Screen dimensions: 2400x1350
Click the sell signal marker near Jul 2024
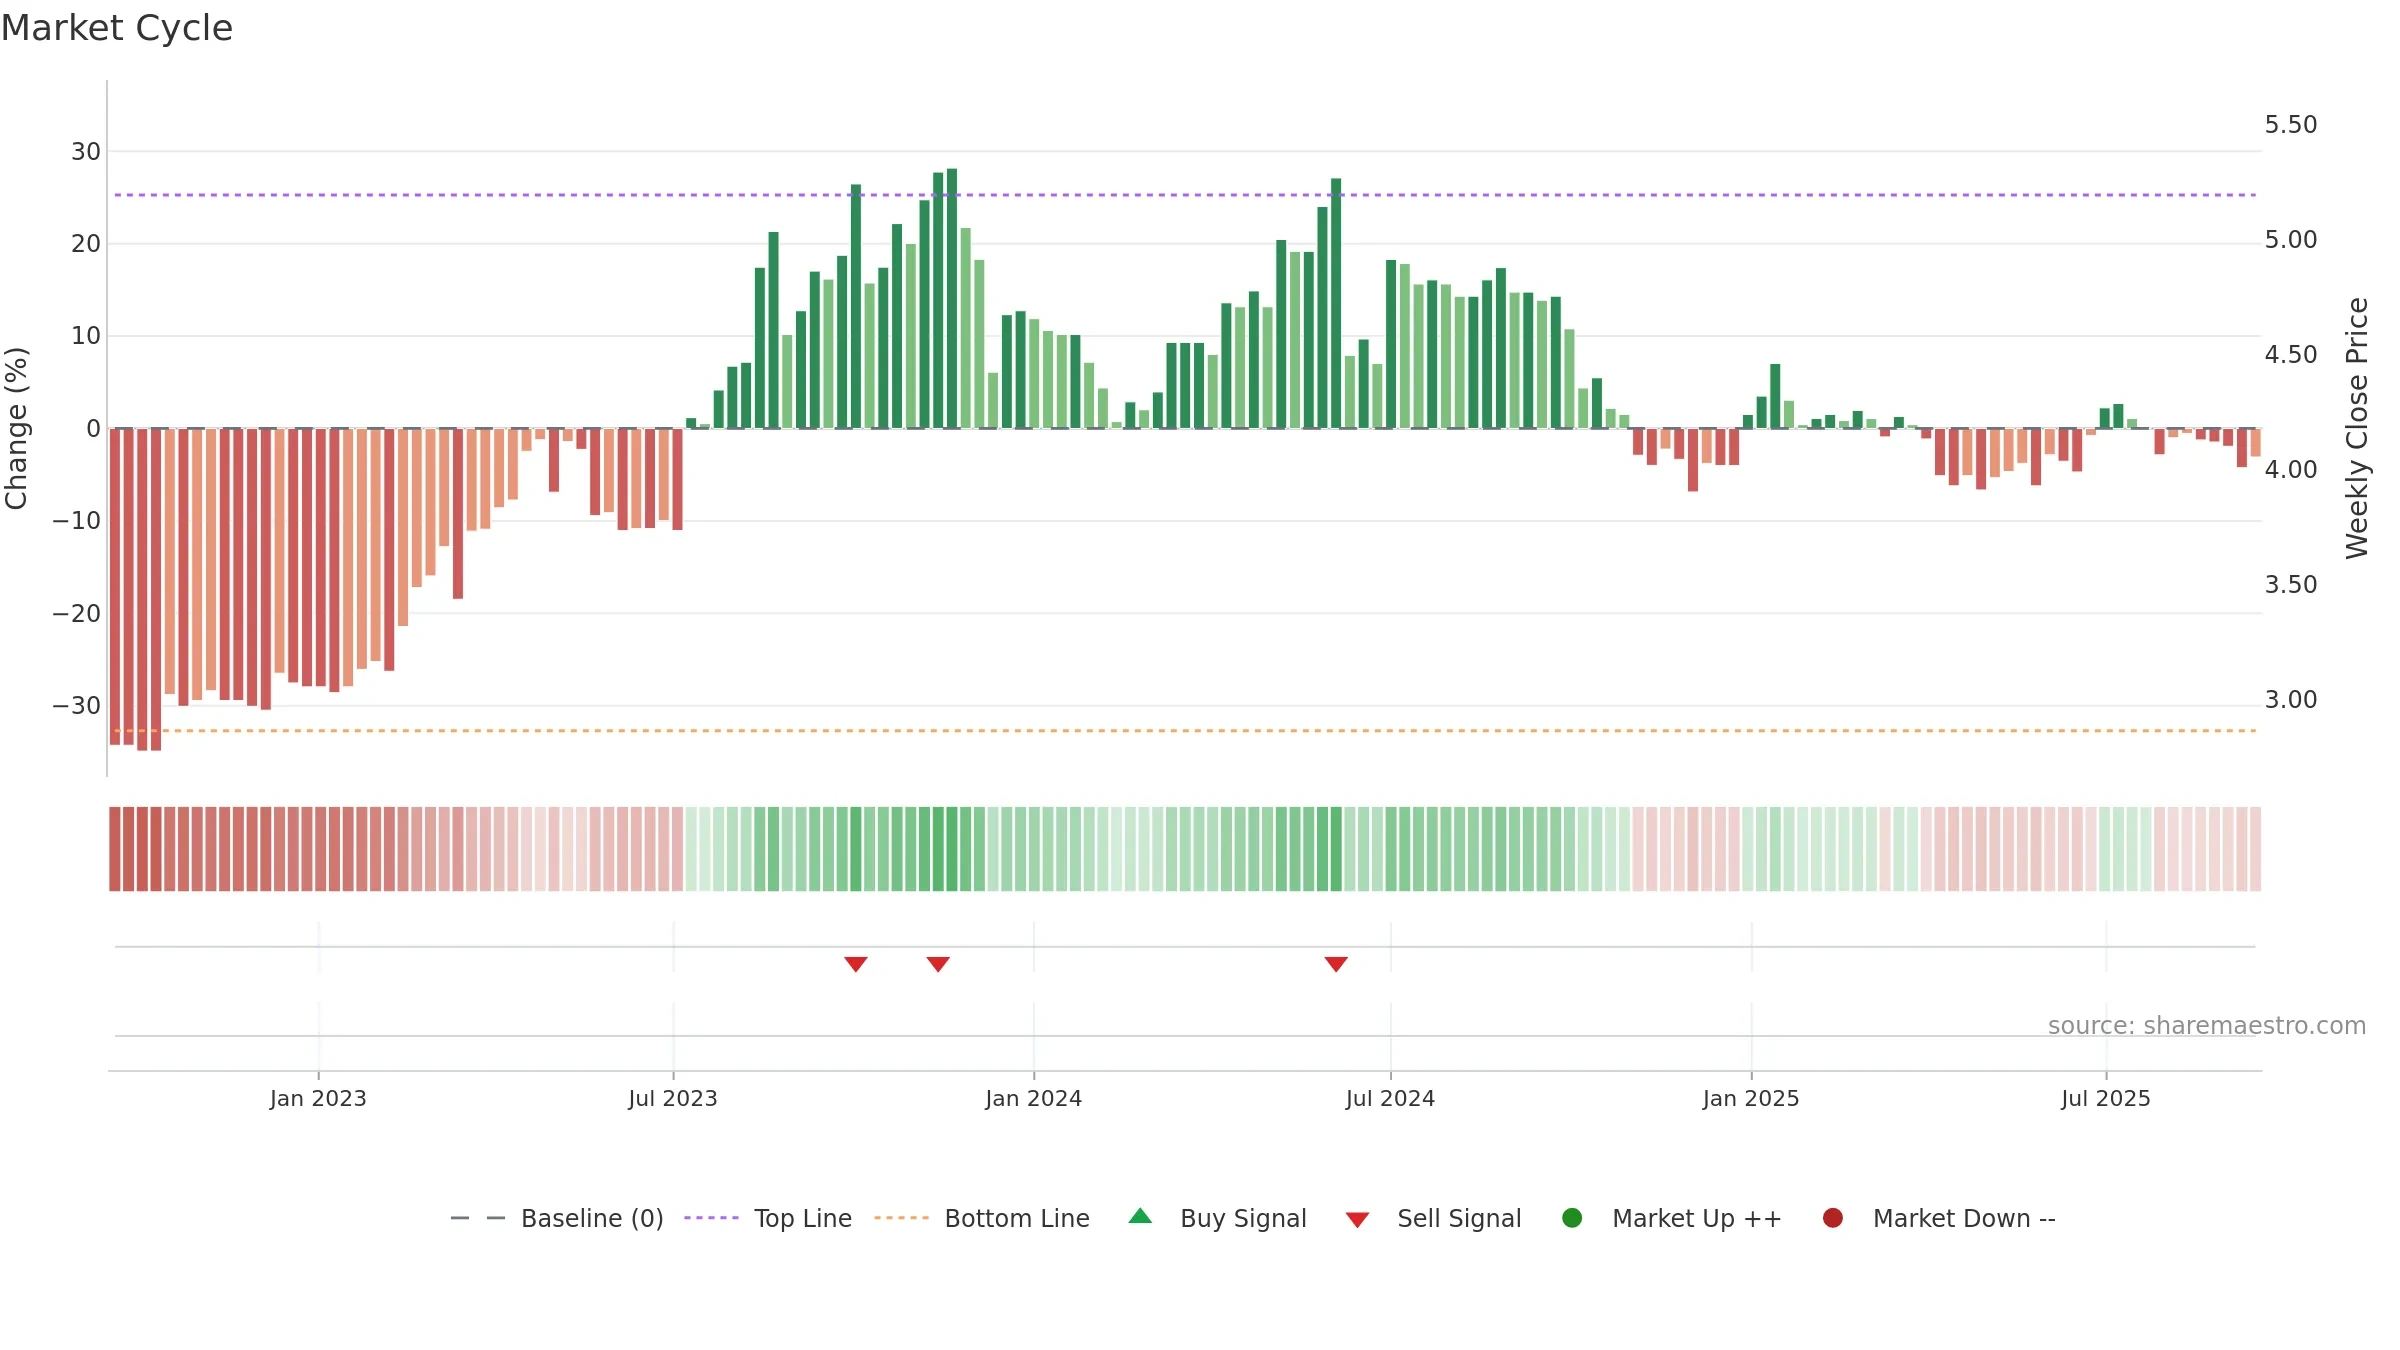click(x=1336, y=964)
